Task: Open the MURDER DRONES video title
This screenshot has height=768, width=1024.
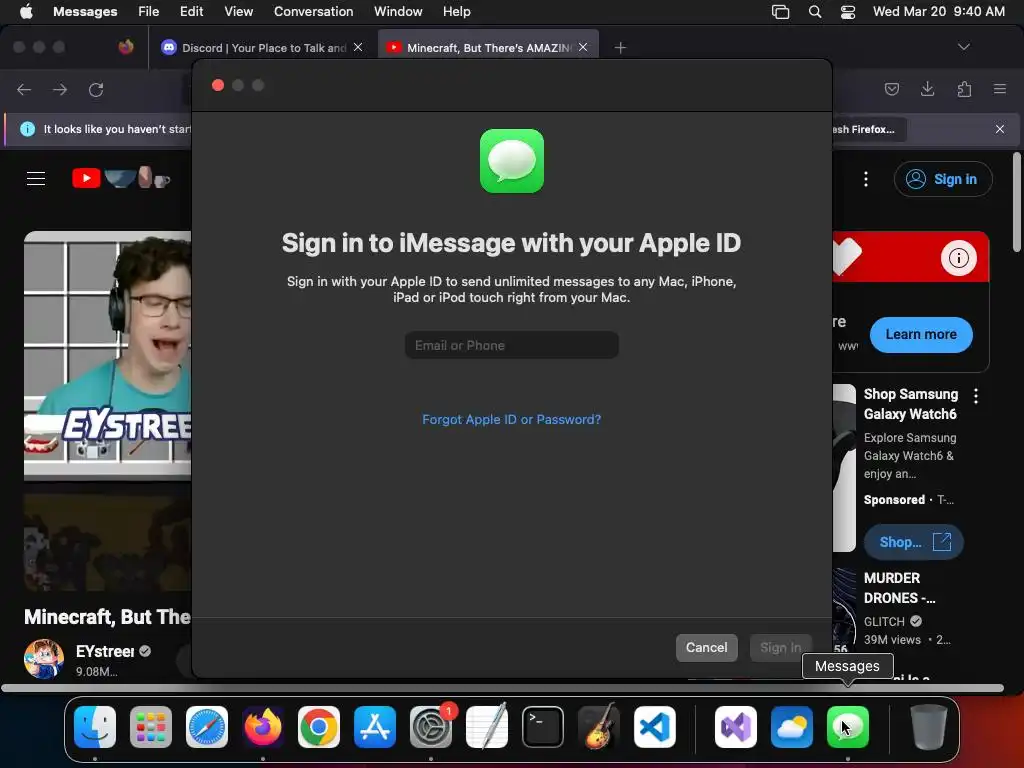Action: coord(899,588)
